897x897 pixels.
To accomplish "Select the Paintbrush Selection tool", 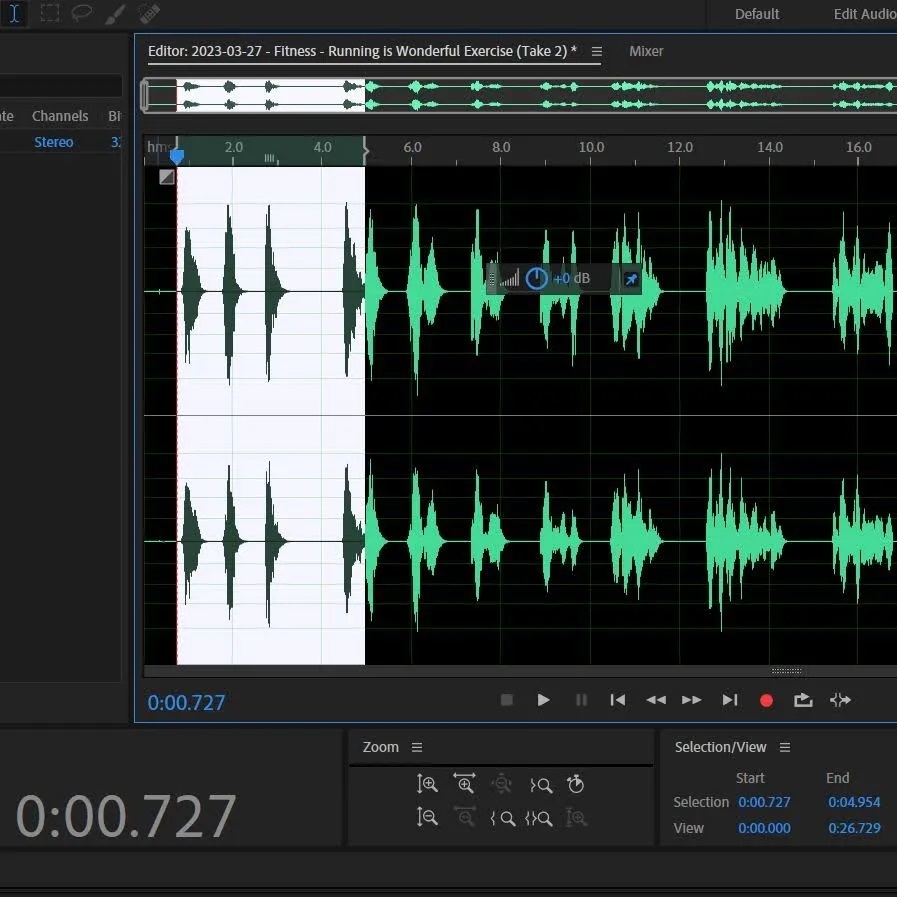I will click(116, 13).
